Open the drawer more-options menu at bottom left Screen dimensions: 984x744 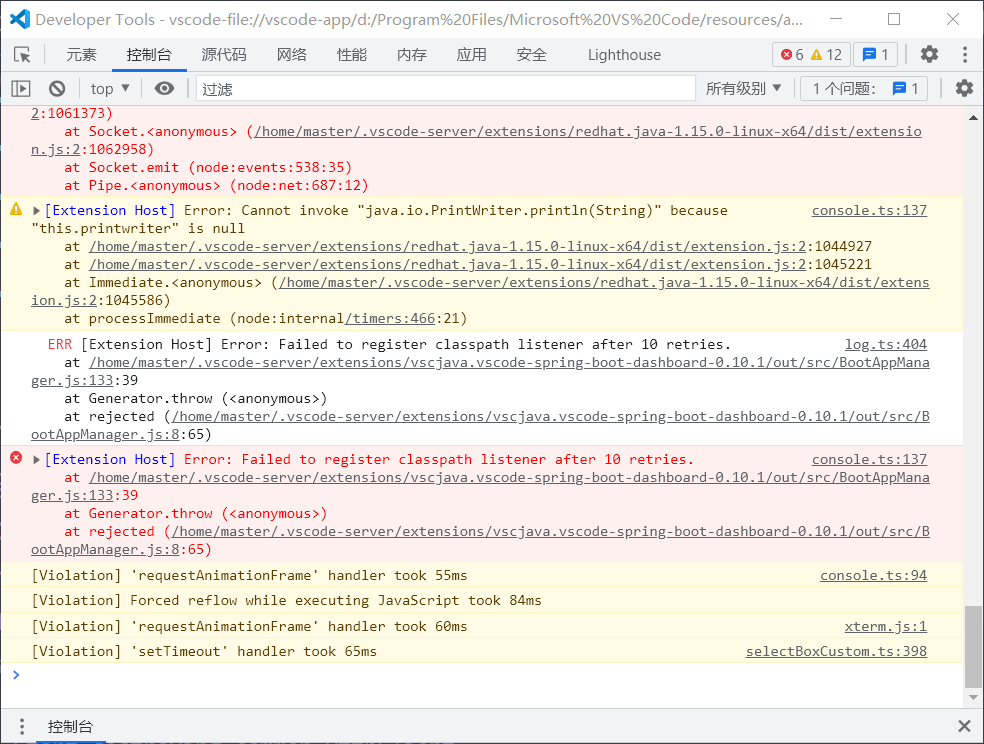click(22, 727)
